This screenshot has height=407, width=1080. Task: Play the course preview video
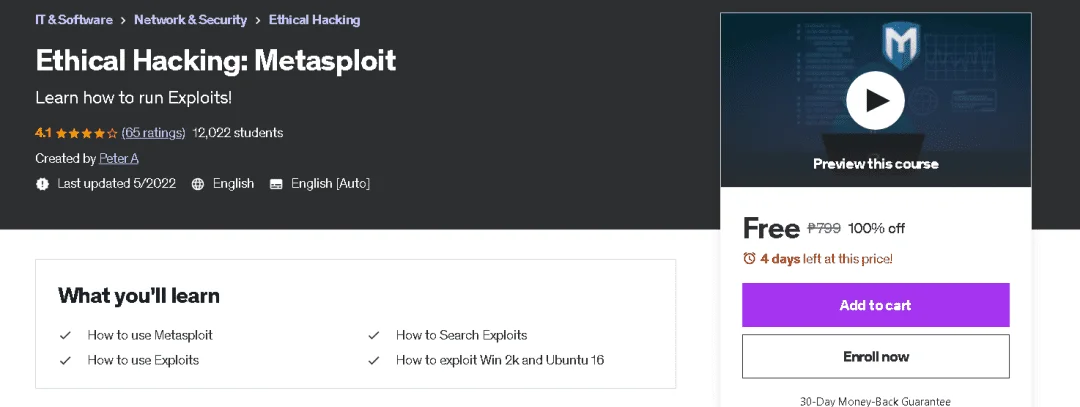coord(875,101)
